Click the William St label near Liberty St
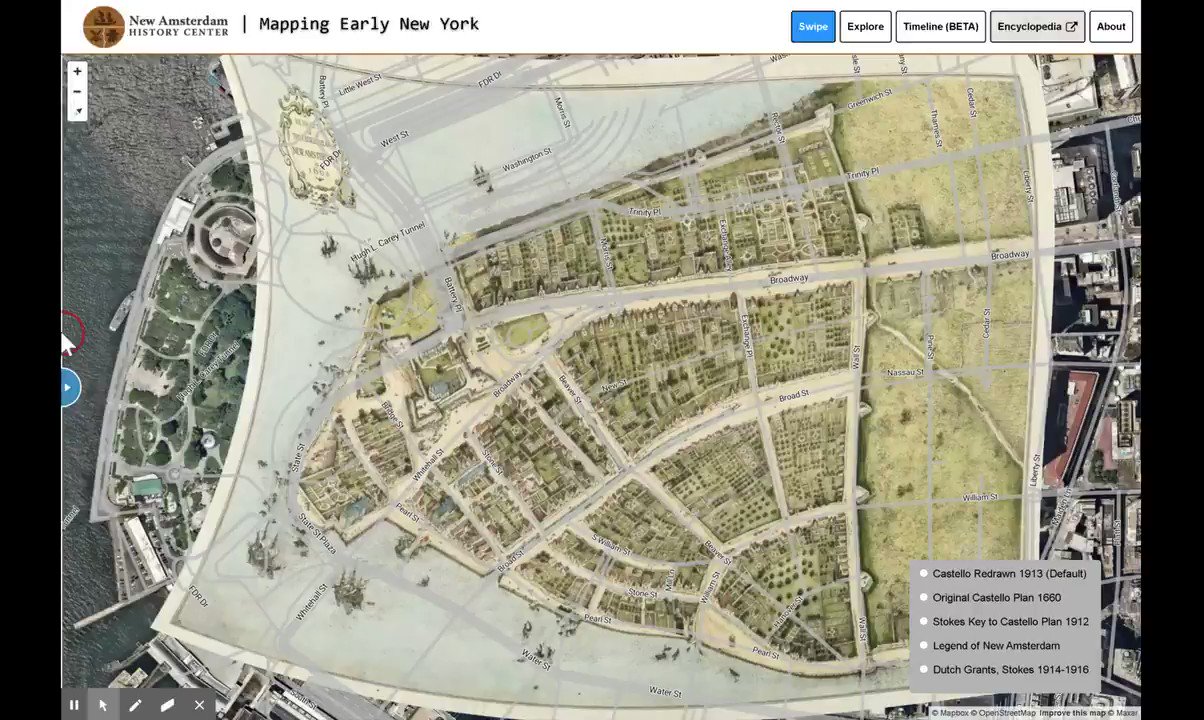Screen dimensions: 1204x720 (980, 497)
